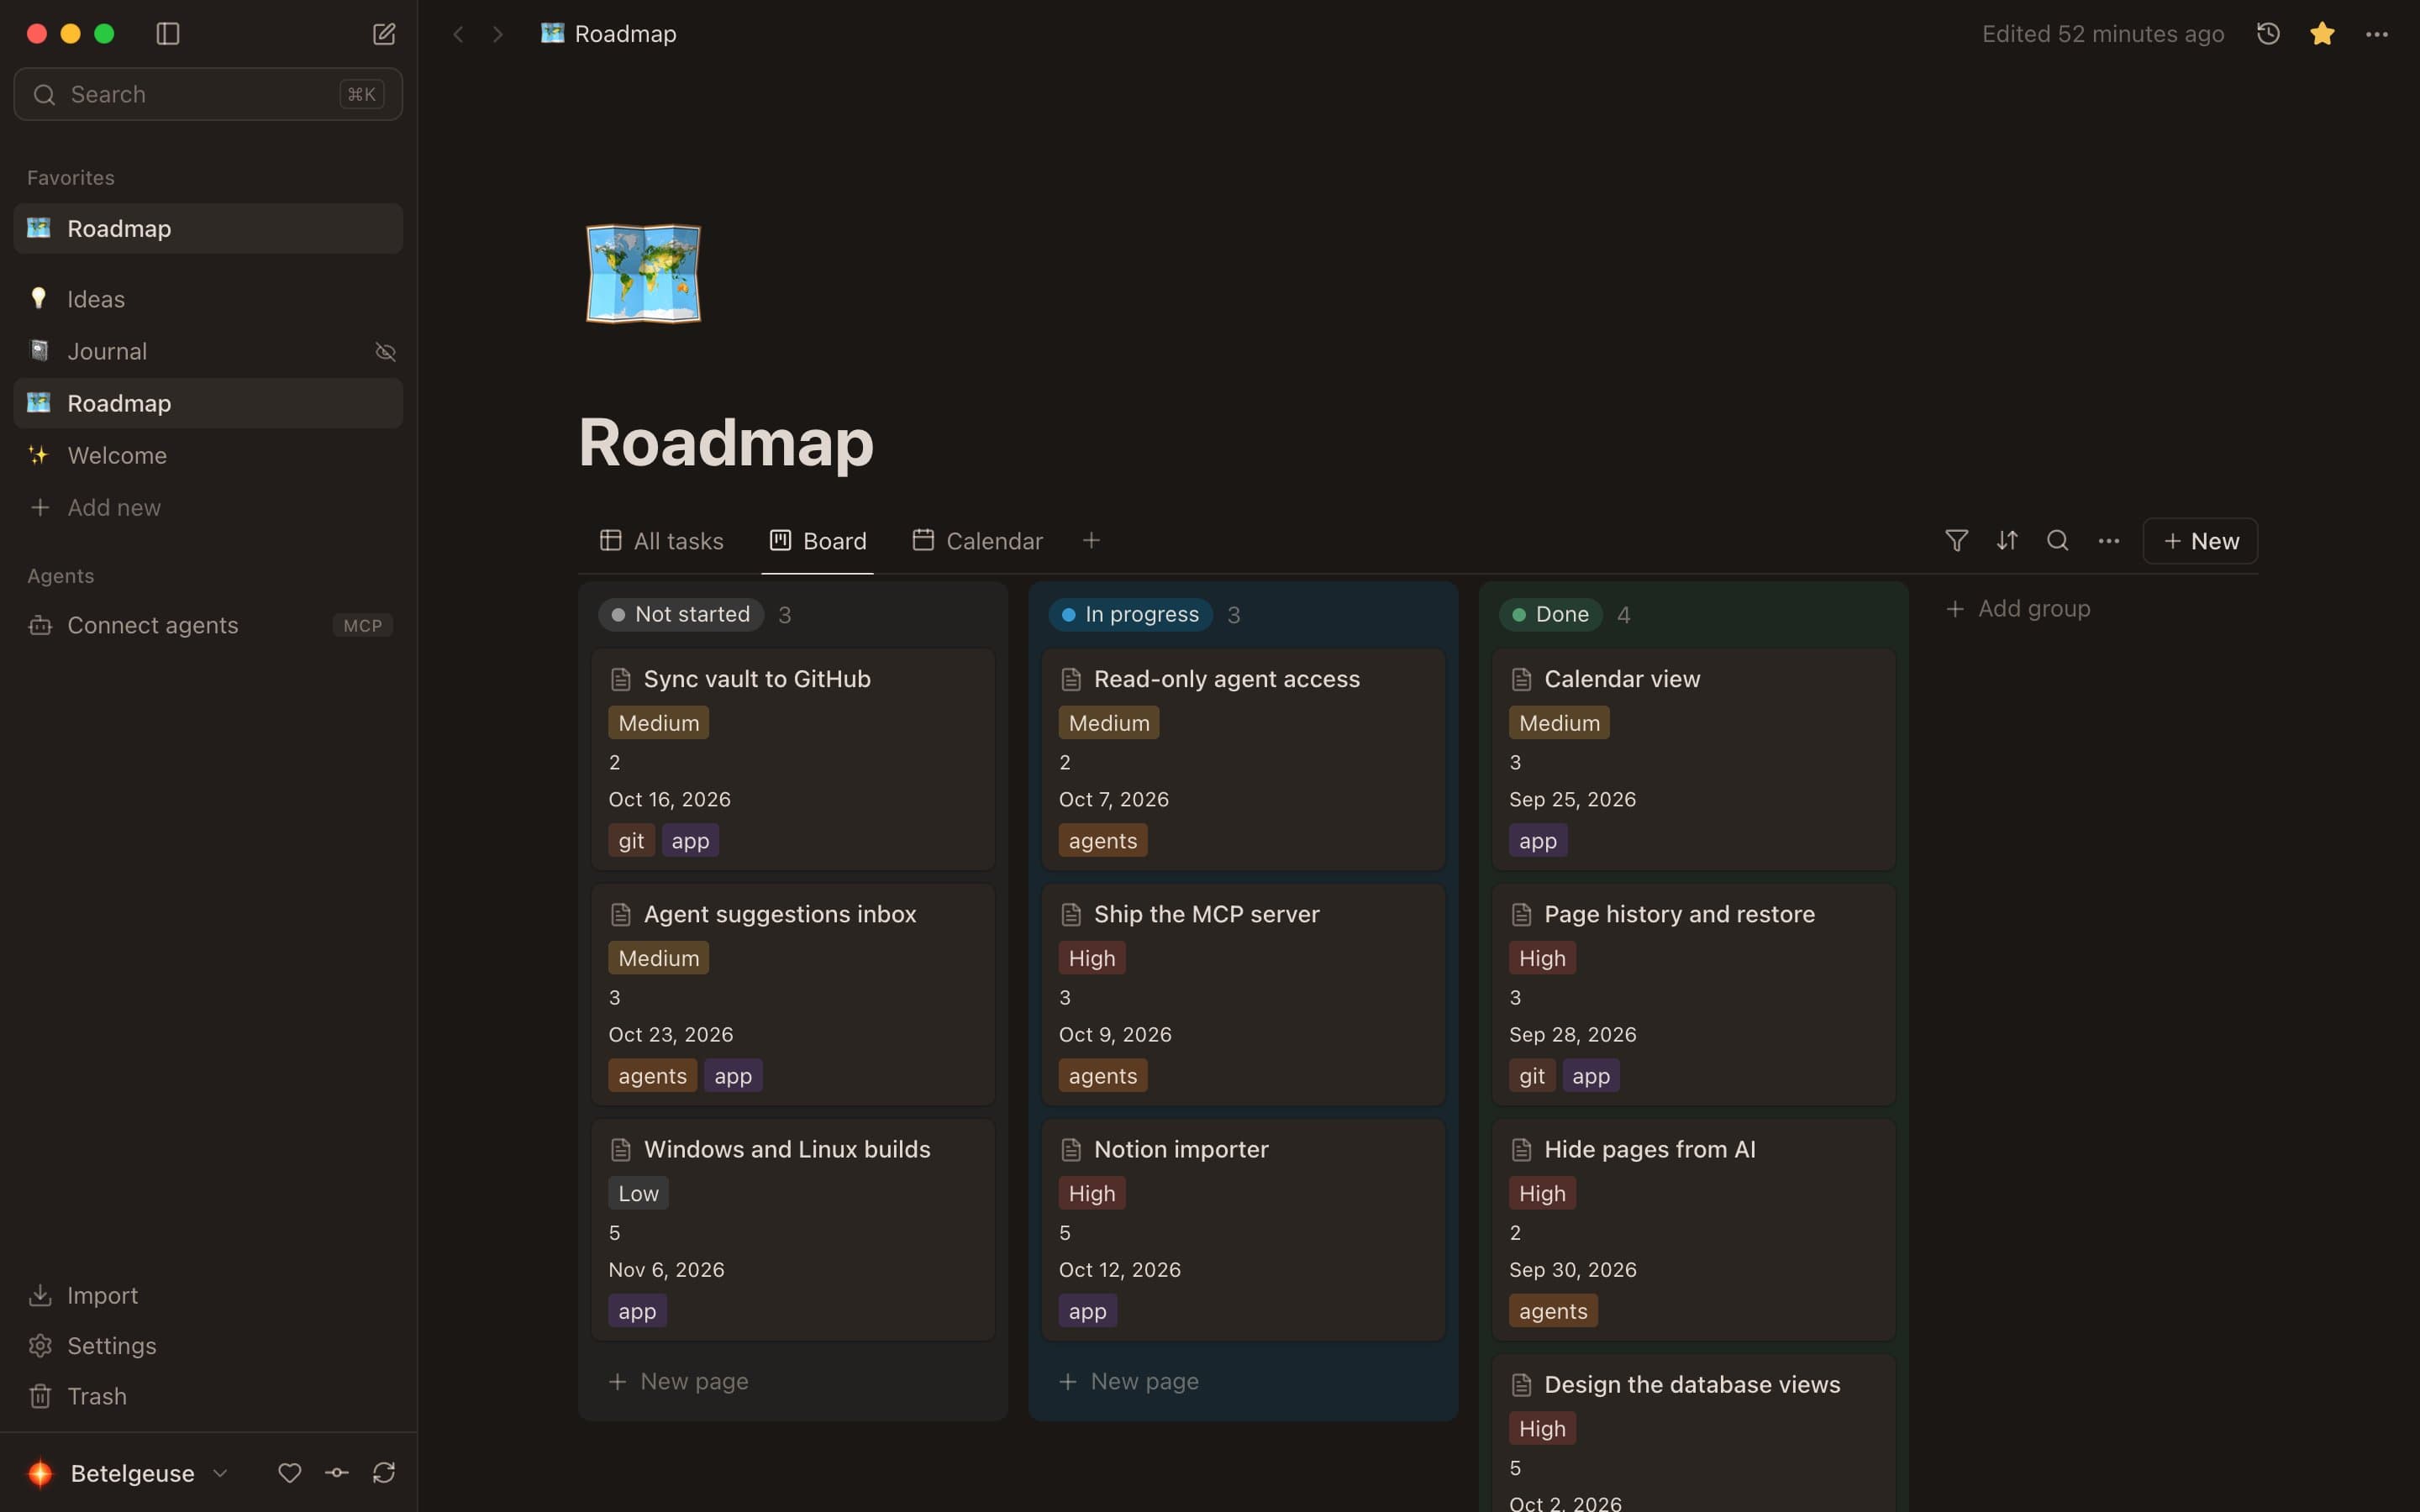Click the Not started status label
The width and height of the screenshot is (2420, 1512).
[x=681, y=614]
